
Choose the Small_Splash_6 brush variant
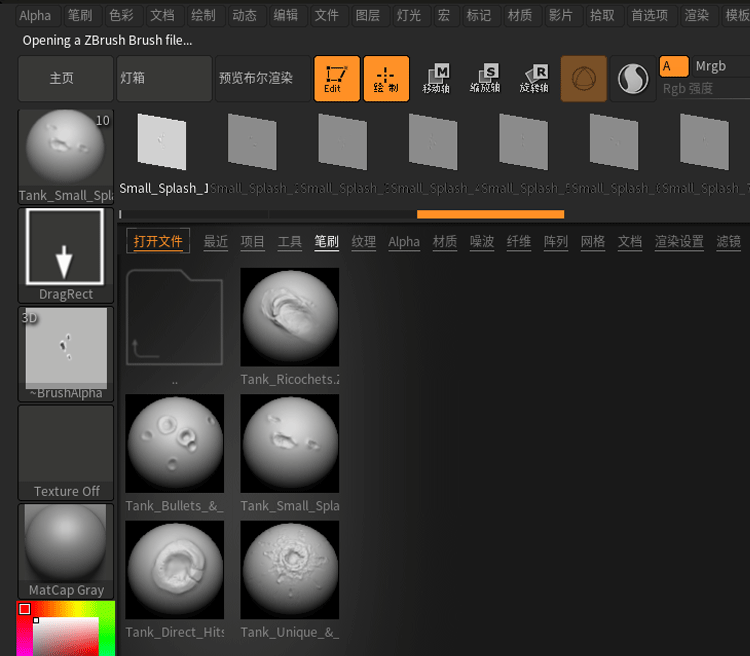614,154
